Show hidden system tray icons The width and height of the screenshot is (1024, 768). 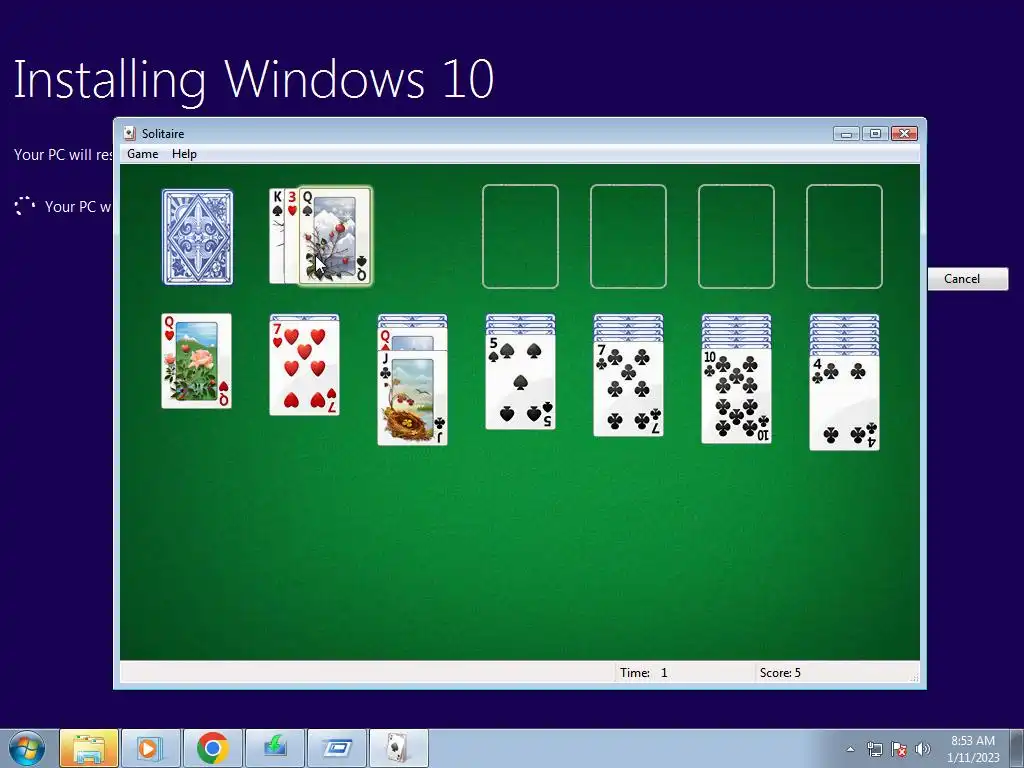click(x=850, y=749)
